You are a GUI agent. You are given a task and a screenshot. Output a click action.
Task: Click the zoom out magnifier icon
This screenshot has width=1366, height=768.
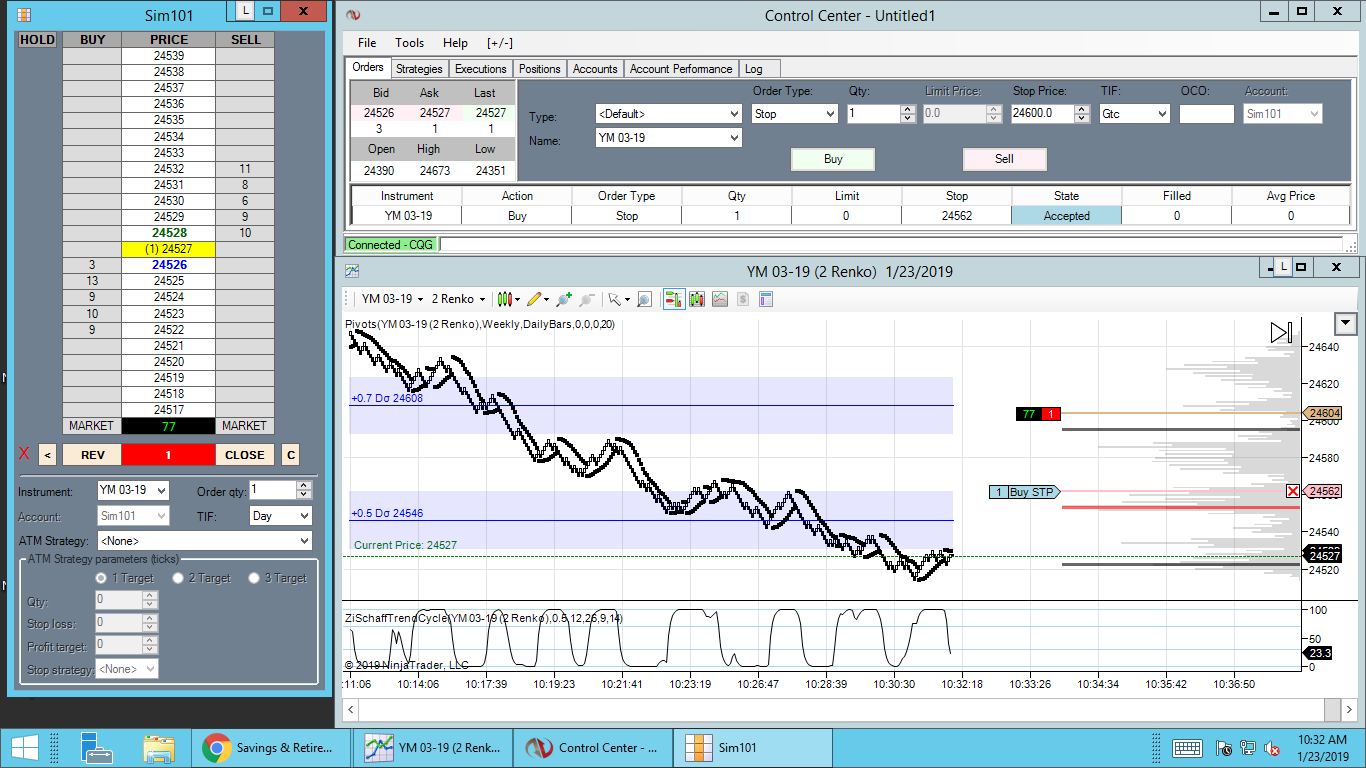(586, 299)
